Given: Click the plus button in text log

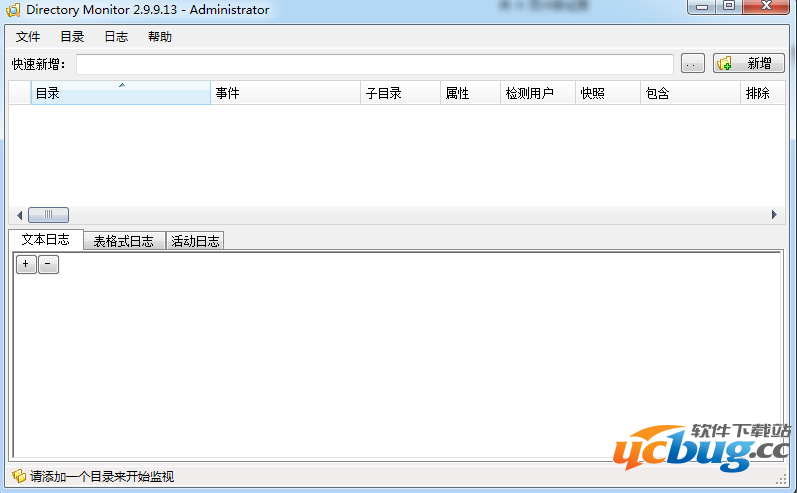Looking at the screenshot, I should pyautogui.click(x=26, y=264).
